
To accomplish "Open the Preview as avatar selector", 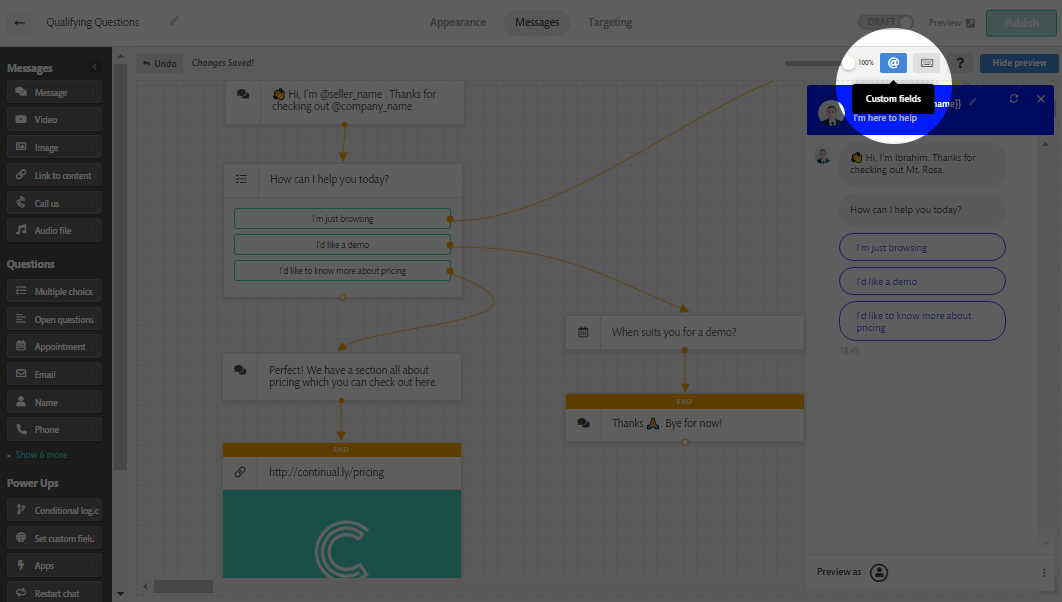I will [879, 572].
